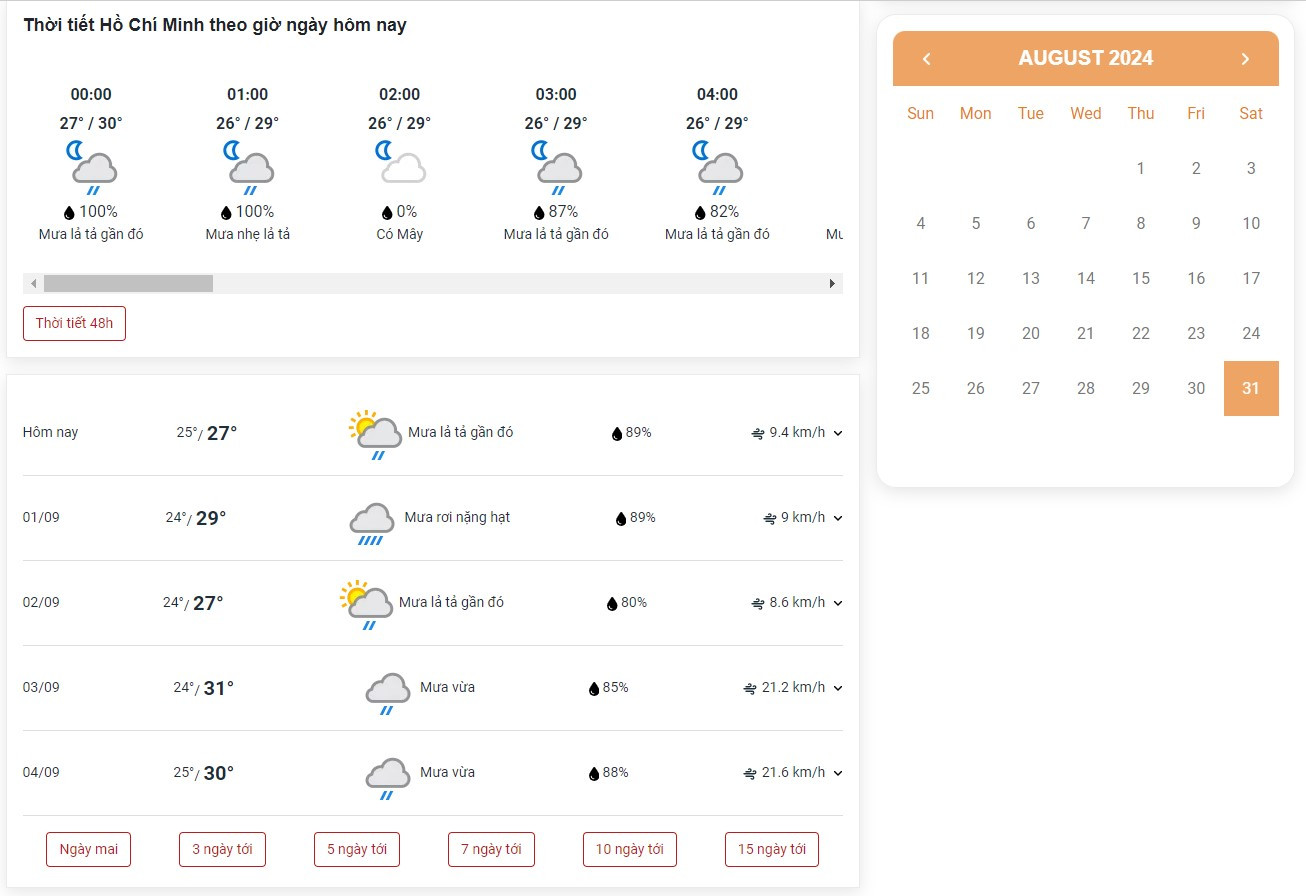Open the 15 ngày tới forecast

tap(772, 849)
